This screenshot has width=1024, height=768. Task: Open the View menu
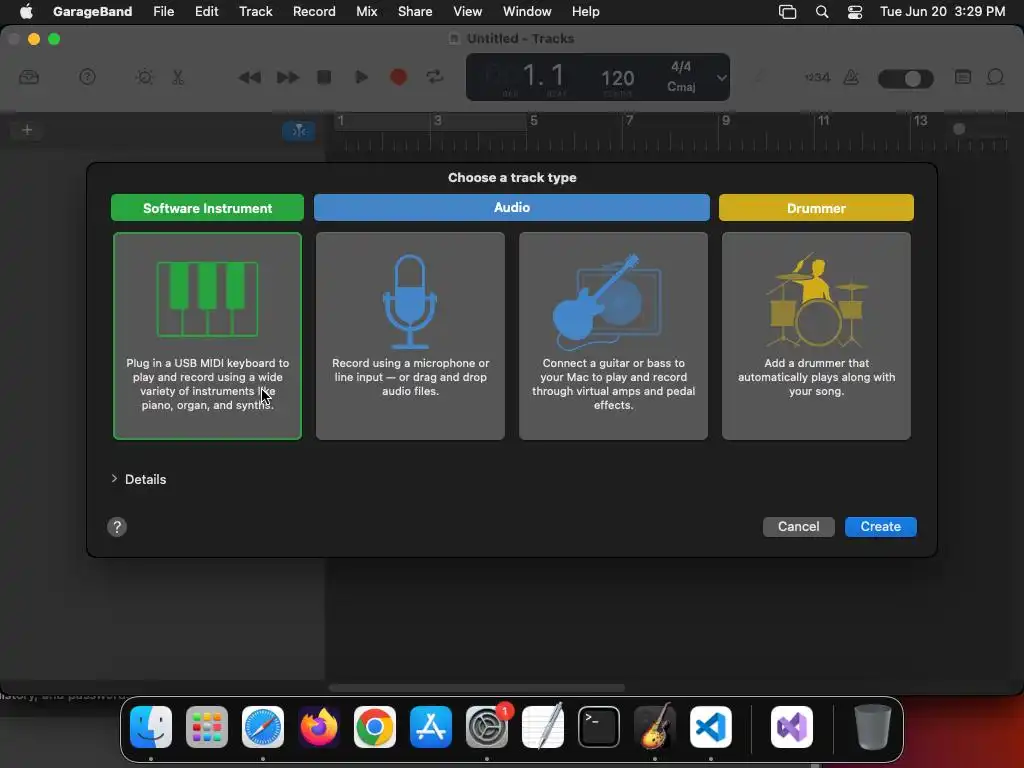(468, 12)
